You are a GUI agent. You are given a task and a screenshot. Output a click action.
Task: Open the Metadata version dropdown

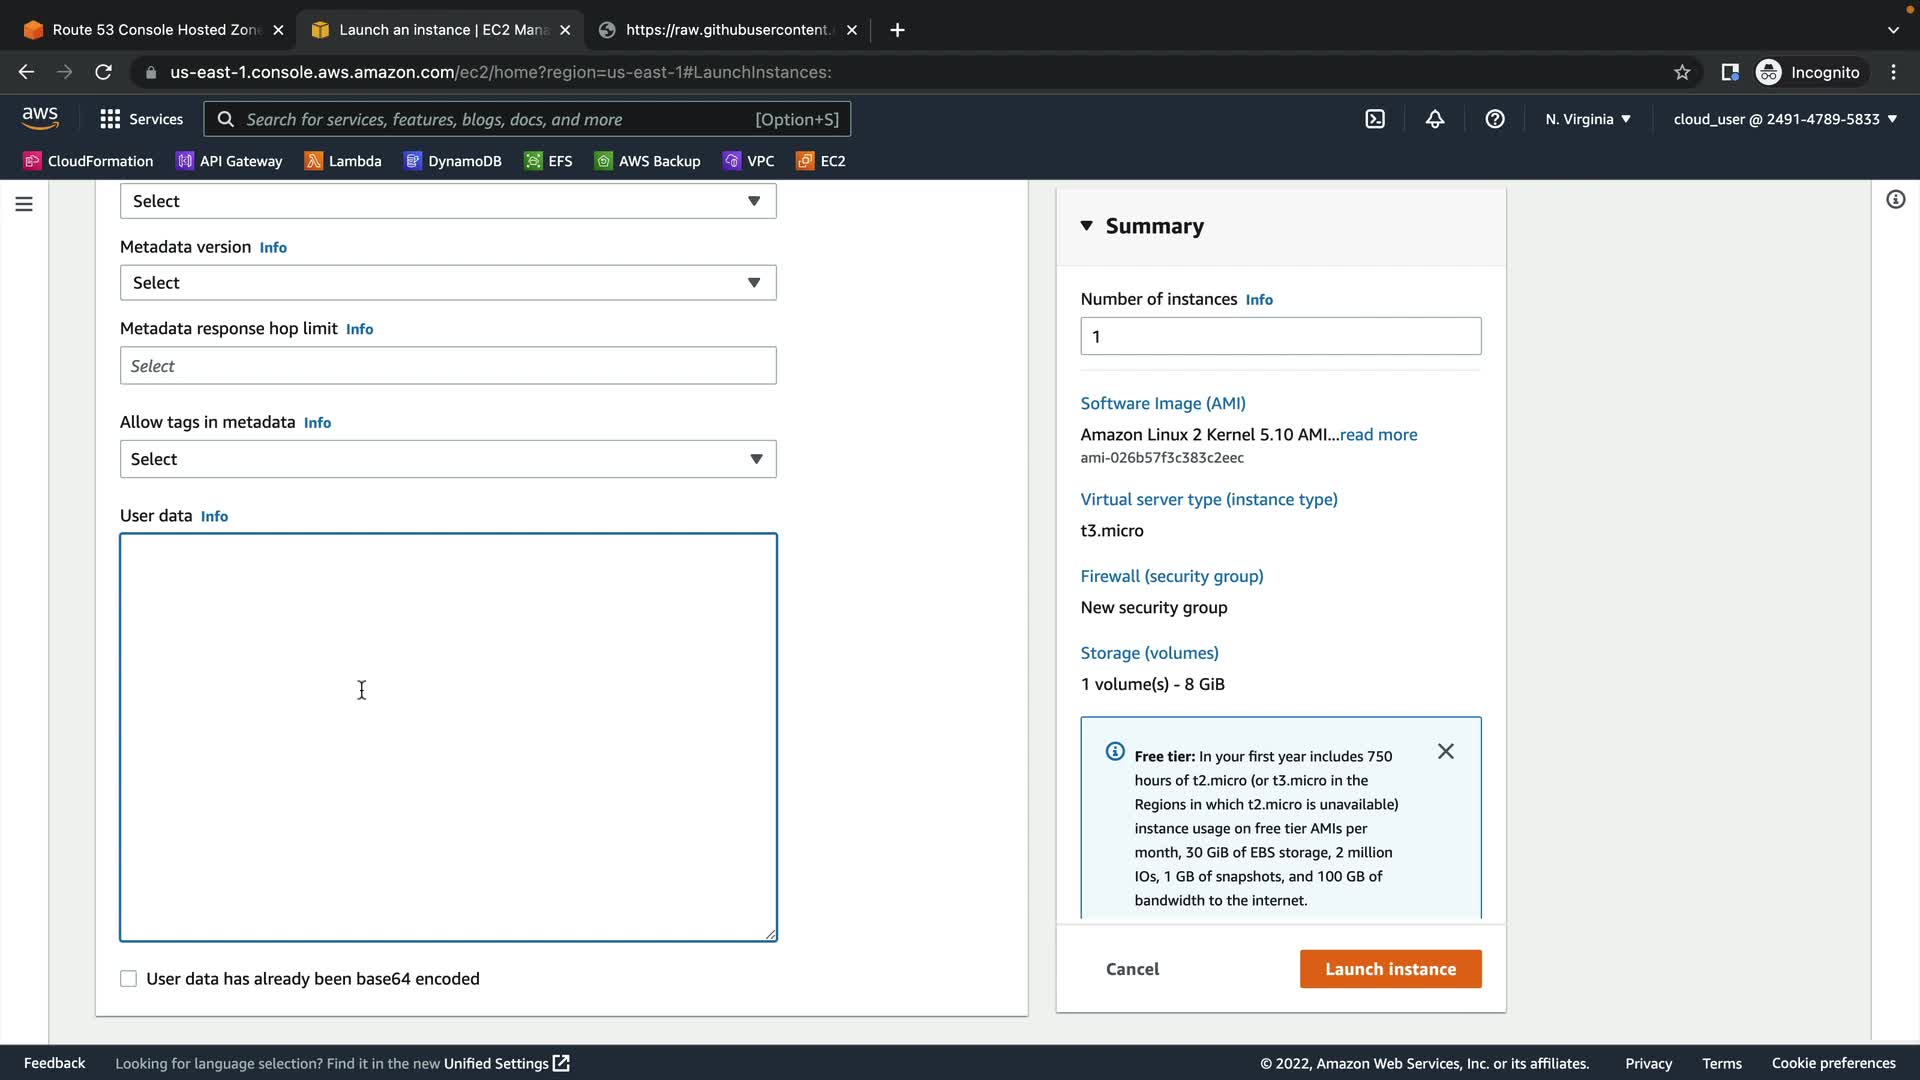[448, 283]
